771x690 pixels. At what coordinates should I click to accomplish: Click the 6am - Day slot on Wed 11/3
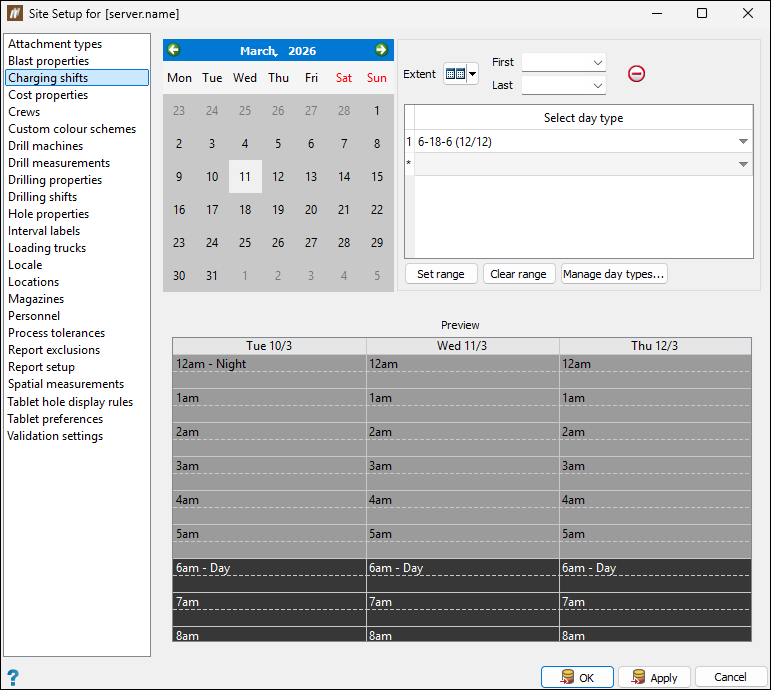(462, 575)
